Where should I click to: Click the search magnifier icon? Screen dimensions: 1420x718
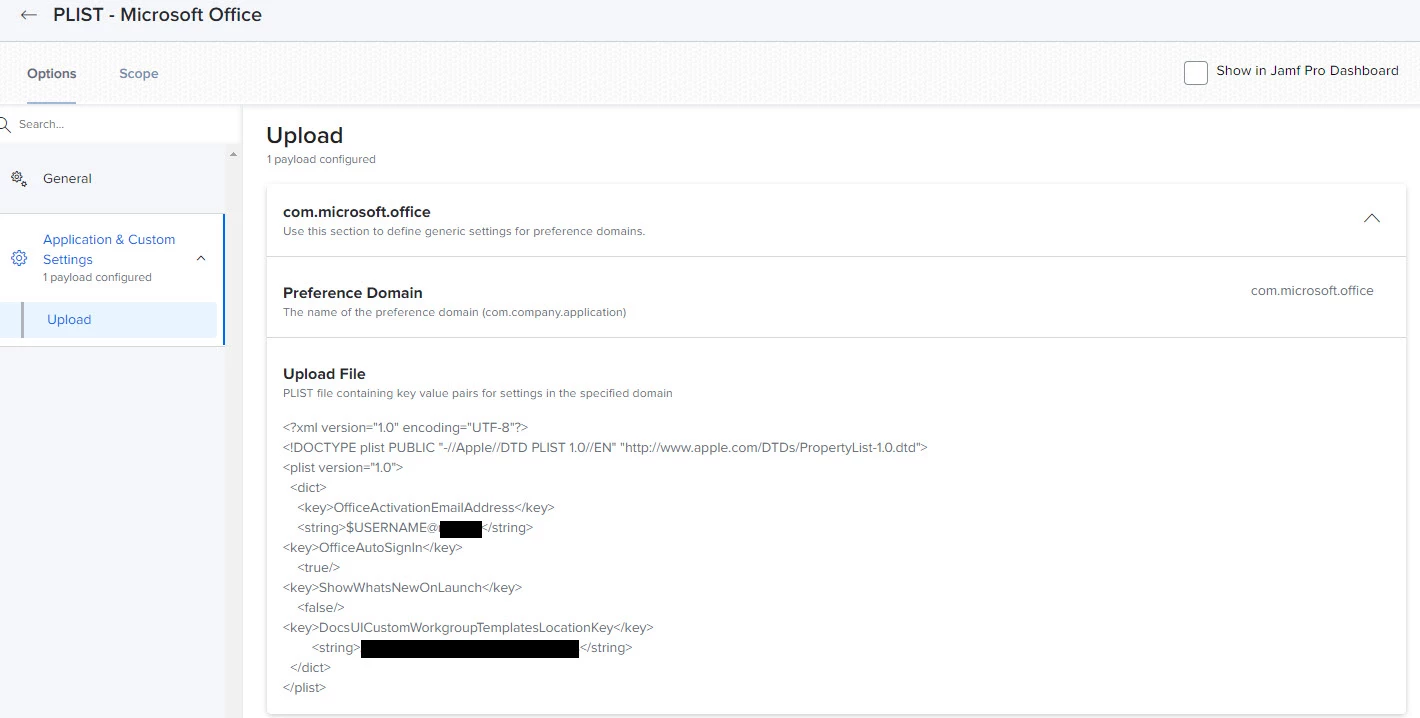pyautogui.click(x=5, y=124)
